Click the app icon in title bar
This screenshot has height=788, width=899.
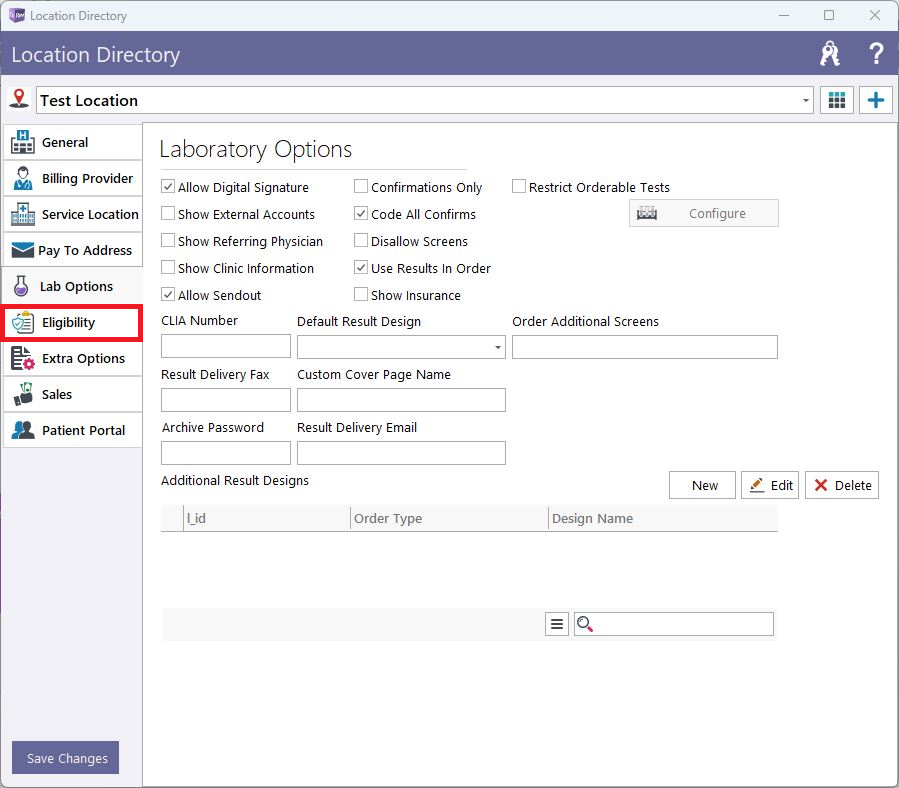click(x=17, y=15)
